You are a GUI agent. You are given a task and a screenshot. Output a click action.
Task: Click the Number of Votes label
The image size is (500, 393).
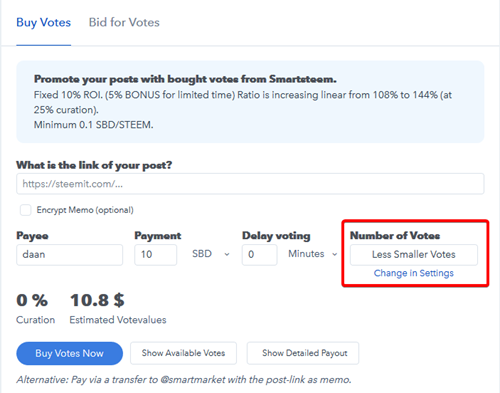(x=395, y=236)
